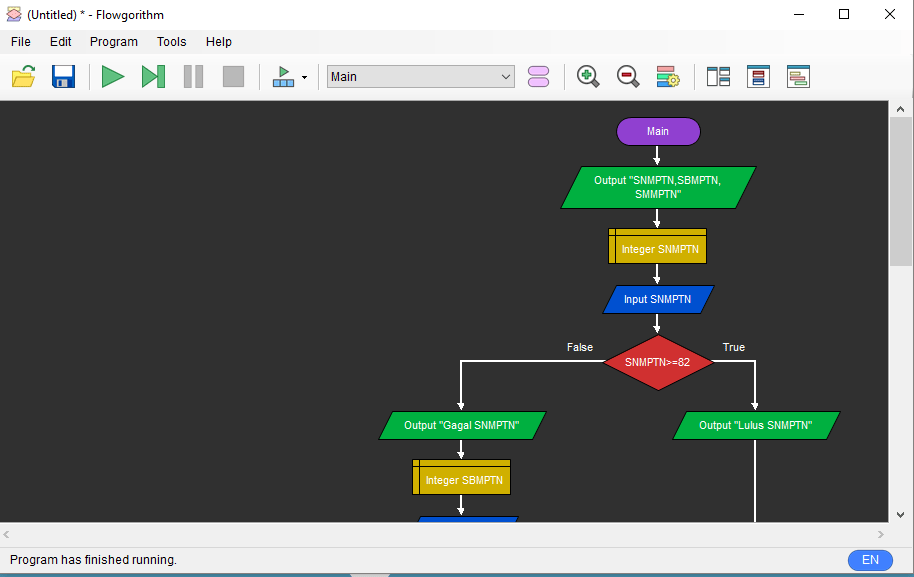Pause the running program
The width and height of the screenshot is (914, 577).
193,77
